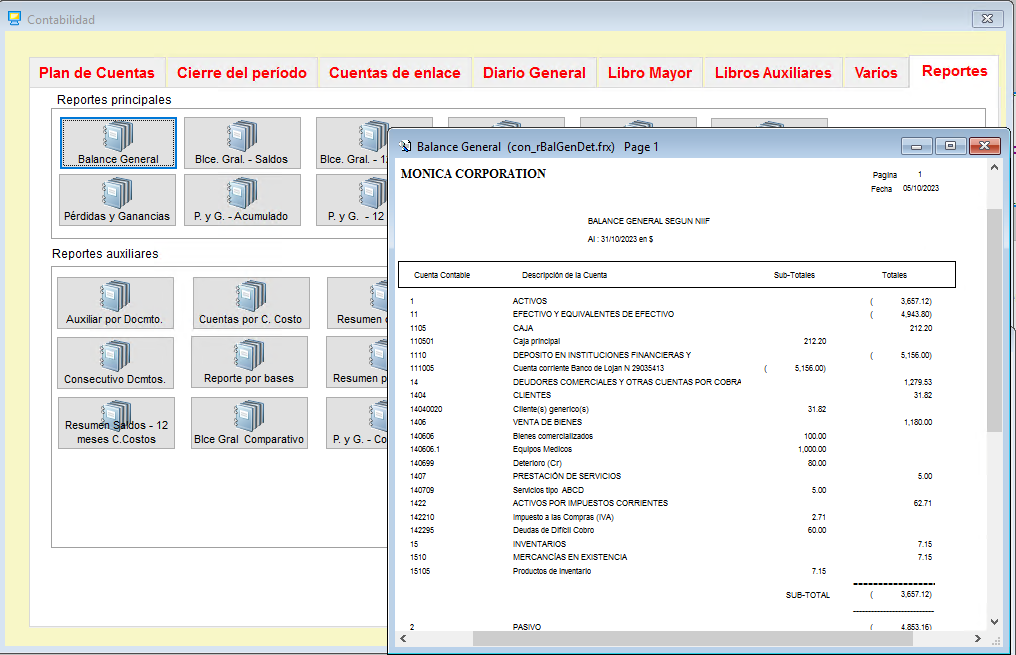Switch to the Libros Auxiliares tab

[773, 73]
